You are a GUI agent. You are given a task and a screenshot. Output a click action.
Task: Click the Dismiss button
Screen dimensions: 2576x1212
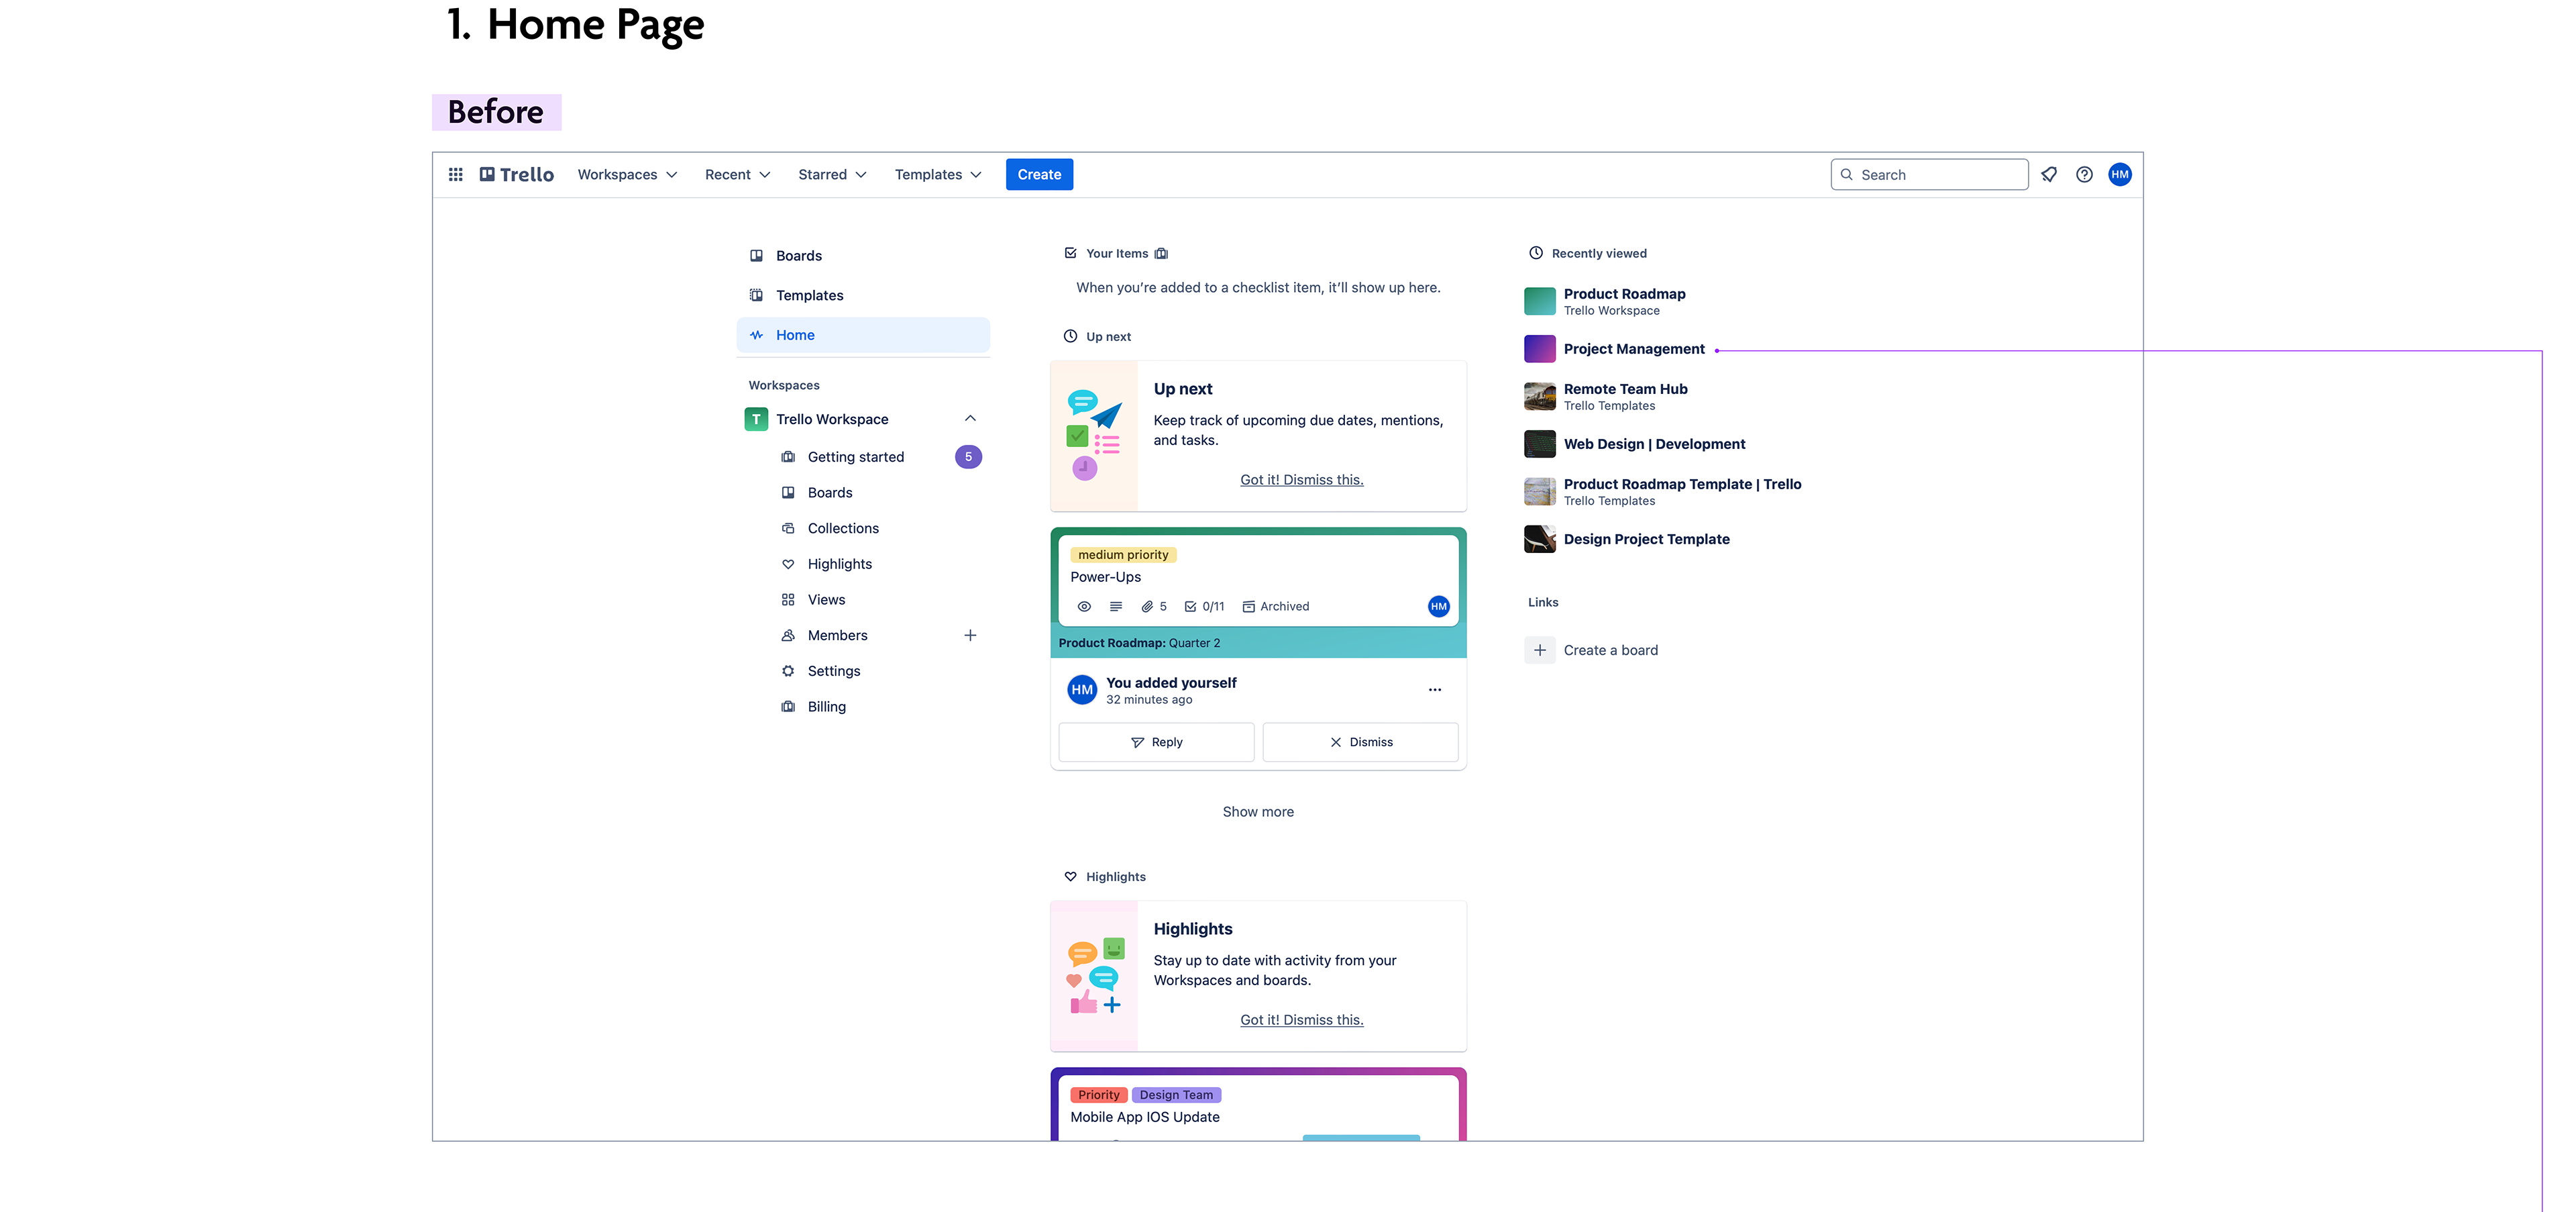tap(1360, 742)
